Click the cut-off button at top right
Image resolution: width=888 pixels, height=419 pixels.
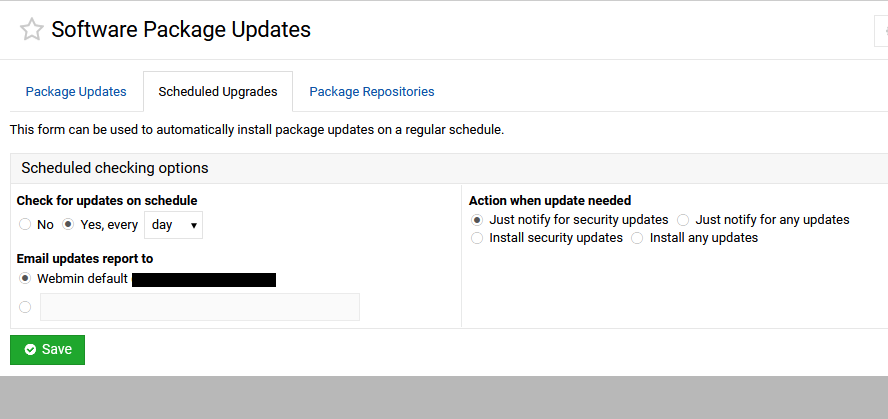(x=881, y=31)
